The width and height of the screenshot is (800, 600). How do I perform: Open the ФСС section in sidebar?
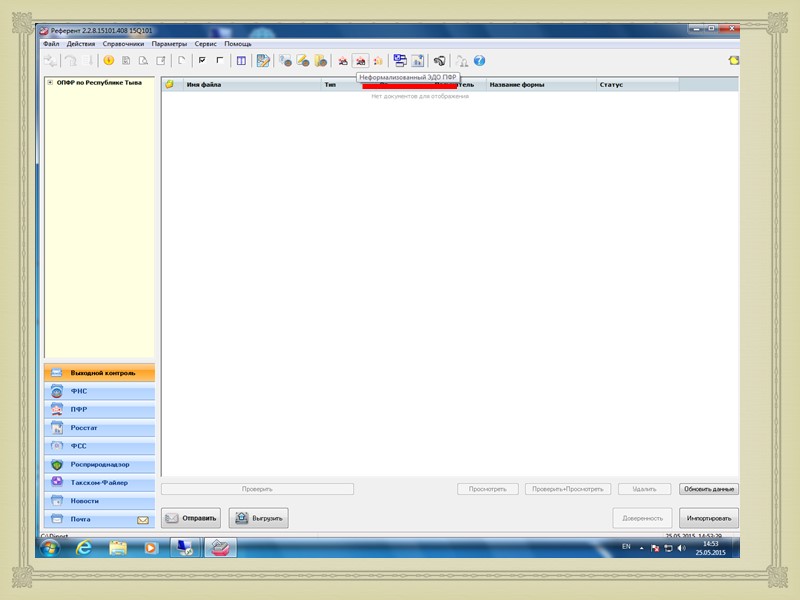pyautogui.click(x=99, y=446)
